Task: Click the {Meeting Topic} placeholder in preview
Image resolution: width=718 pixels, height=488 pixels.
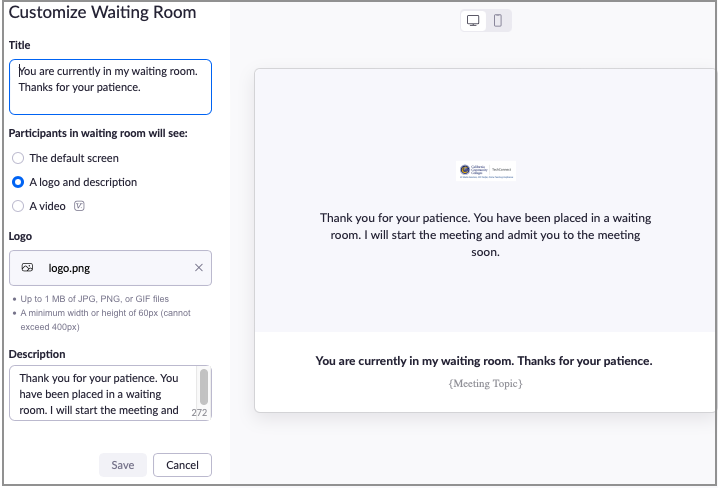Action: [485, 383]
